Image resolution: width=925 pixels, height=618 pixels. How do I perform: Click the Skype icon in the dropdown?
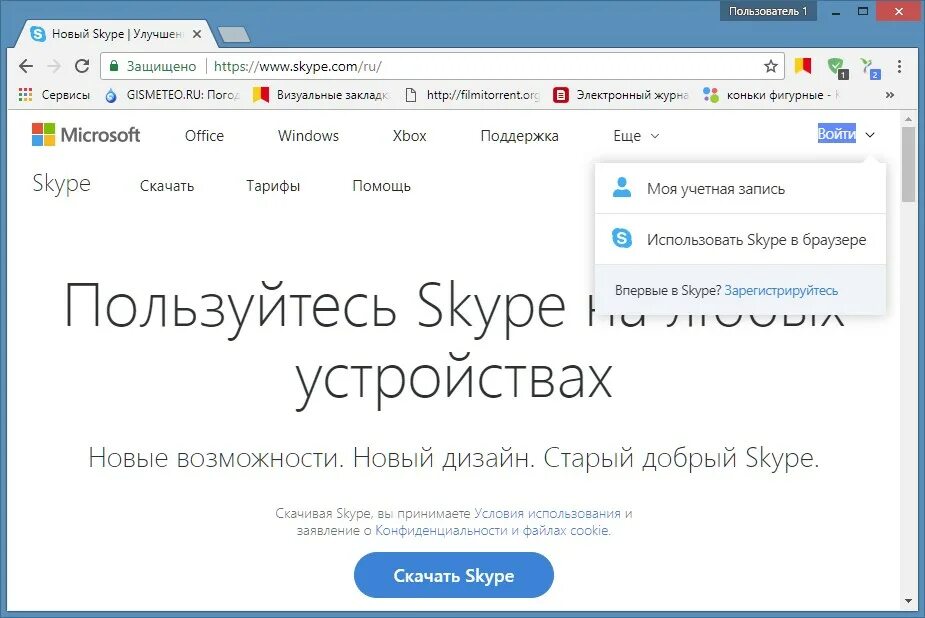tap(622, 238)
